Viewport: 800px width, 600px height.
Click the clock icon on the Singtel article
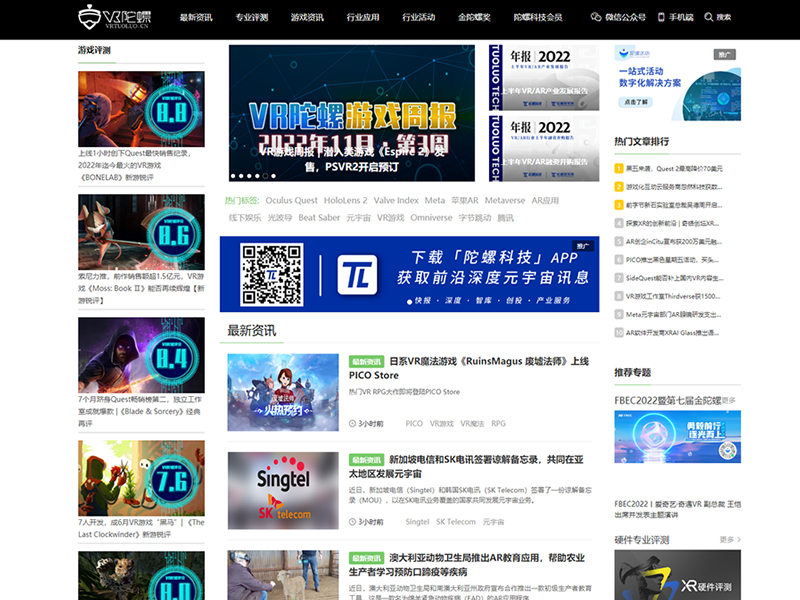352,522
